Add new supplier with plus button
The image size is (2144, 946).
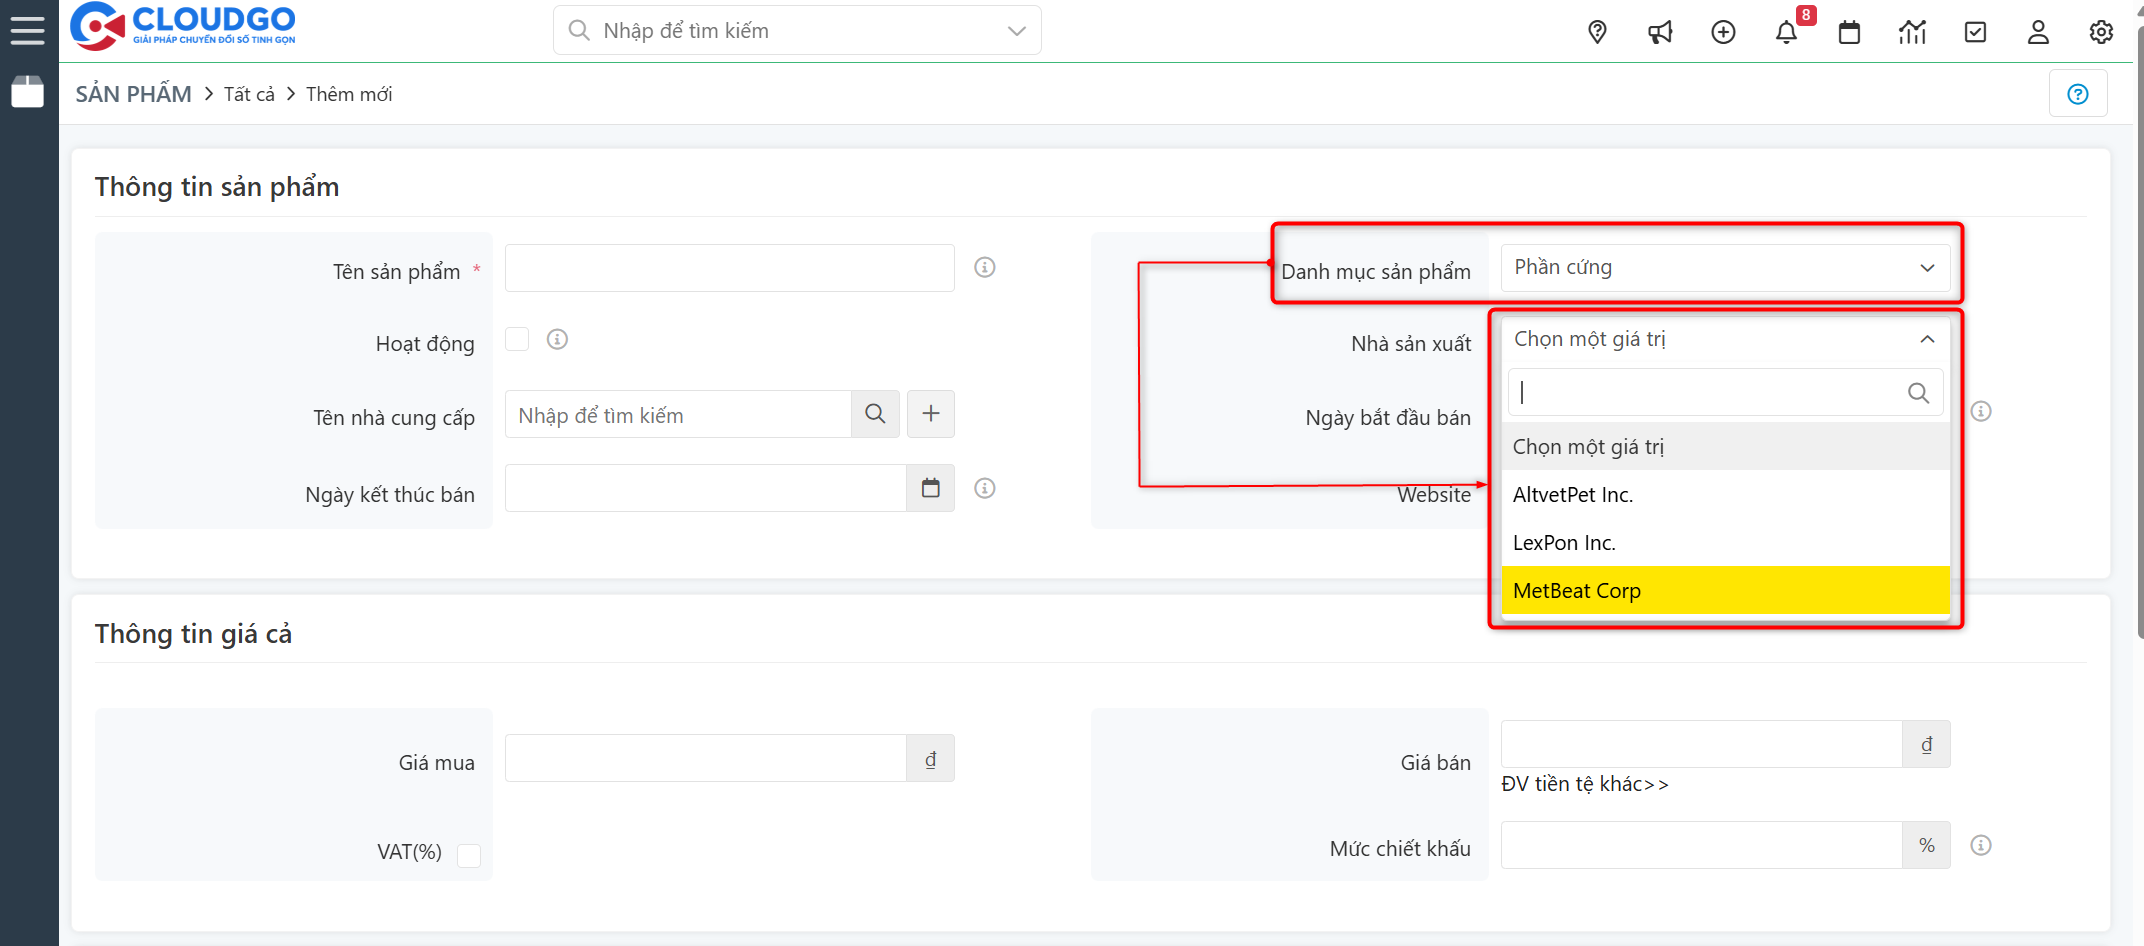point(930,413)
